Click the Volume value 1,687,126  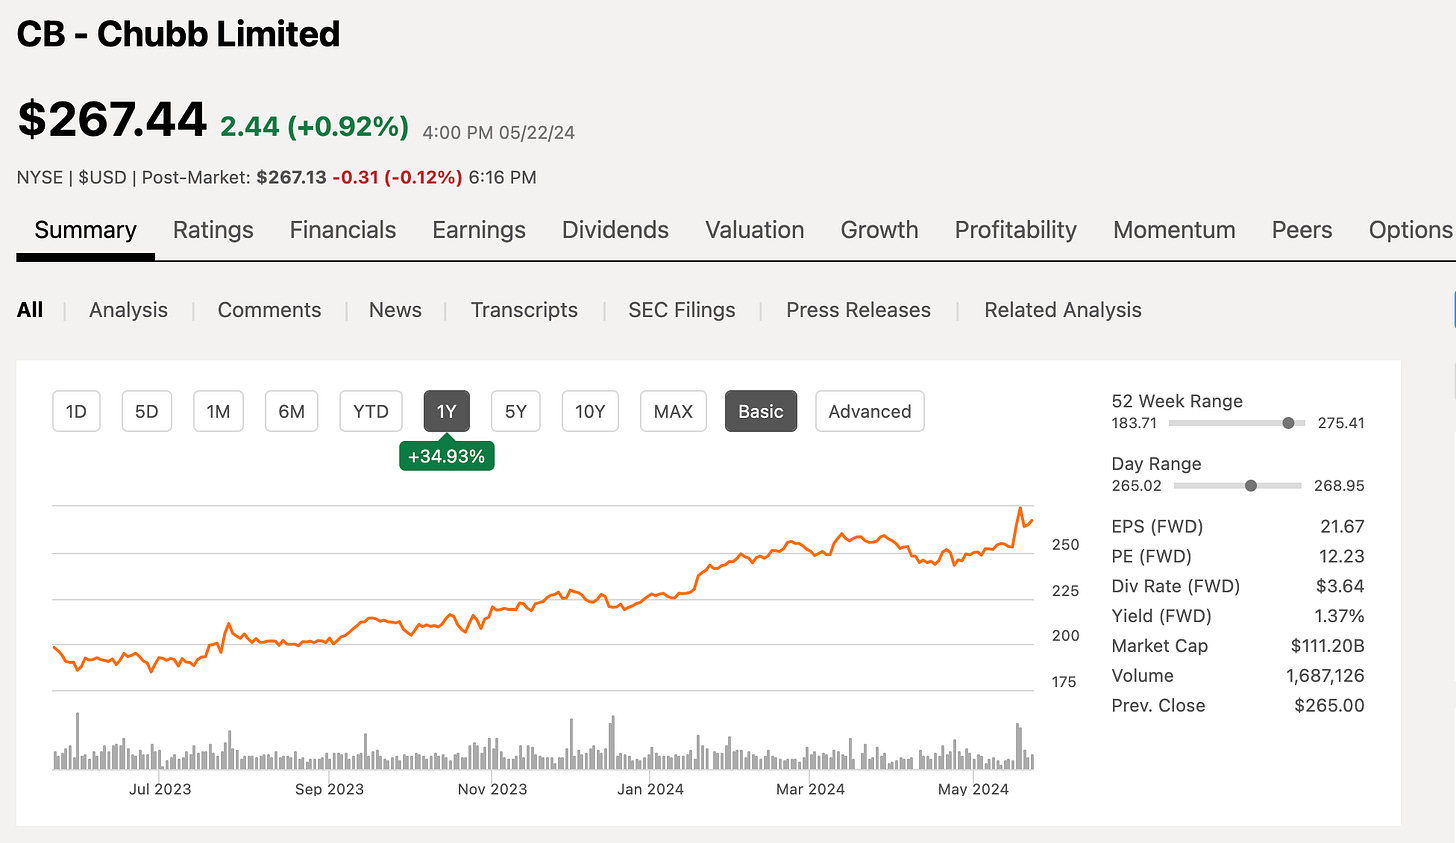point(1325,676)
